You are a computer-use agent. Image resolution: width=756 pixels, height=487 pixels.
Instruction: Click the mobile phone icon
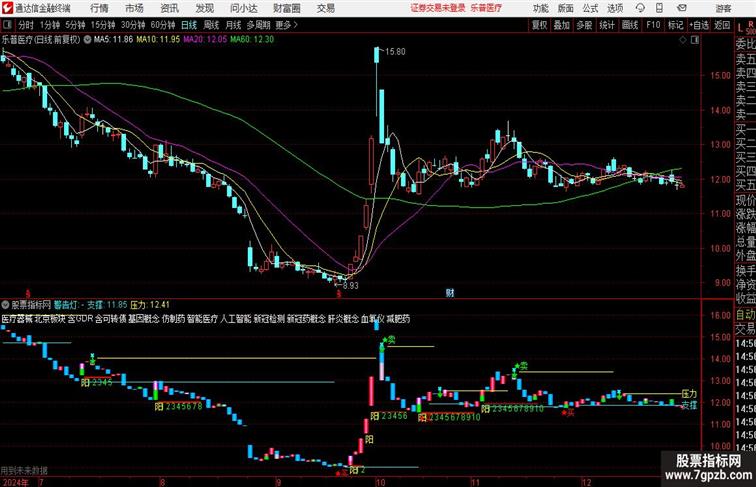click(x=659, y=8)
